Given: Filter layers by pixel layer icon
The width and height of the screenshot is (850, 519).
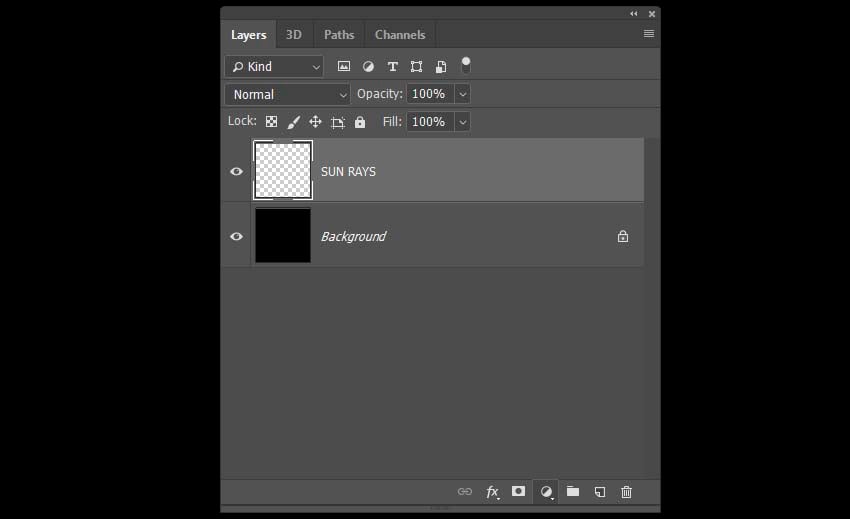Looking at the screenshot, I should pos(344,67).
